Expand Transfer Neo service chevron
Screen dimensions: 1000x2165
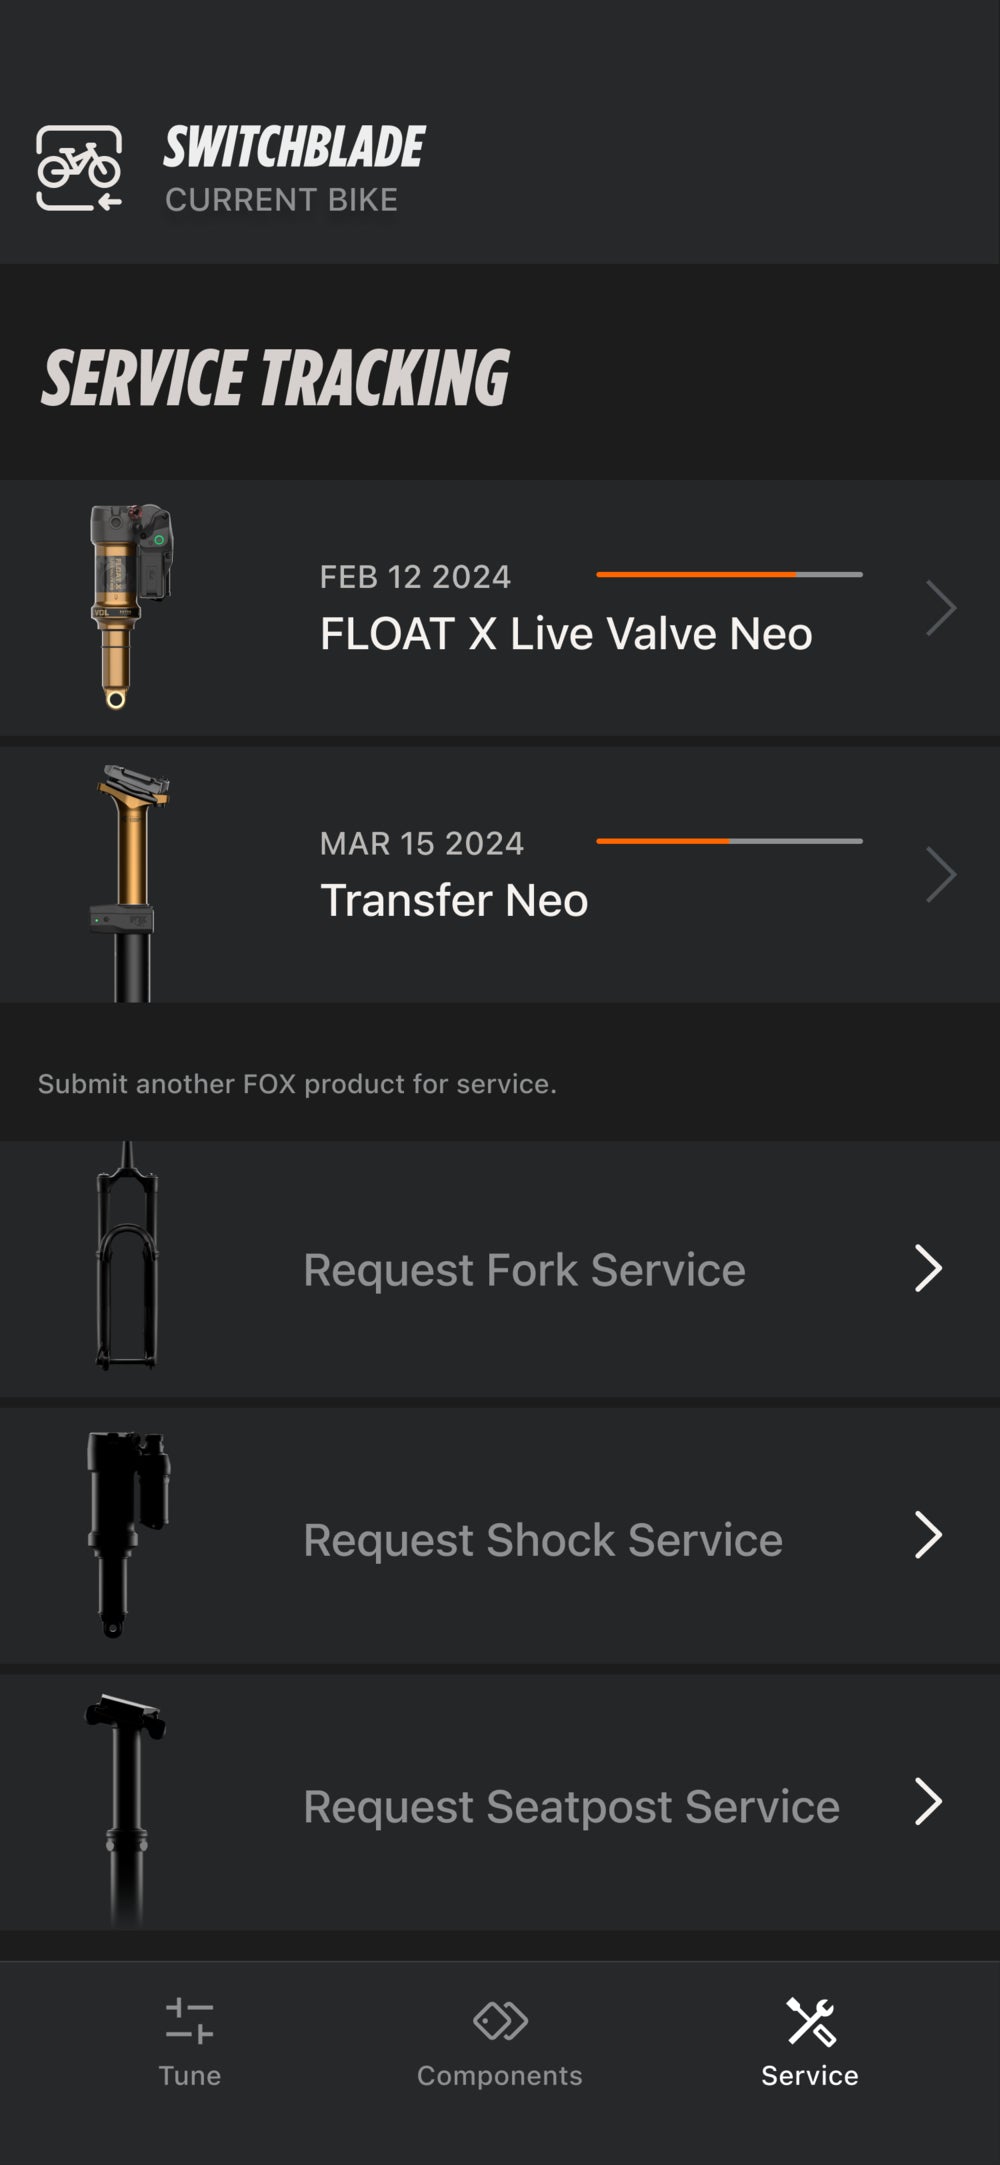(x=940, y=875)
